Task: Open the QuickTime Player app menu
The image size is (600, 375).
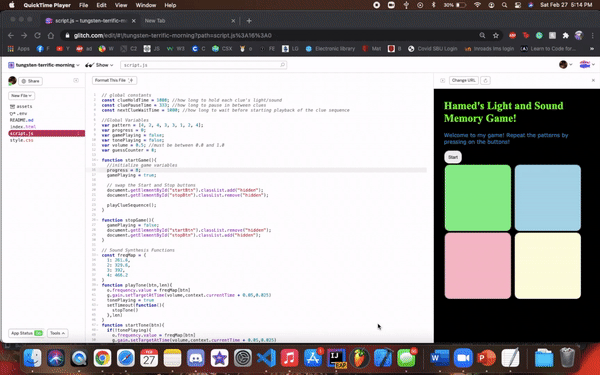Action: (47, 5)
